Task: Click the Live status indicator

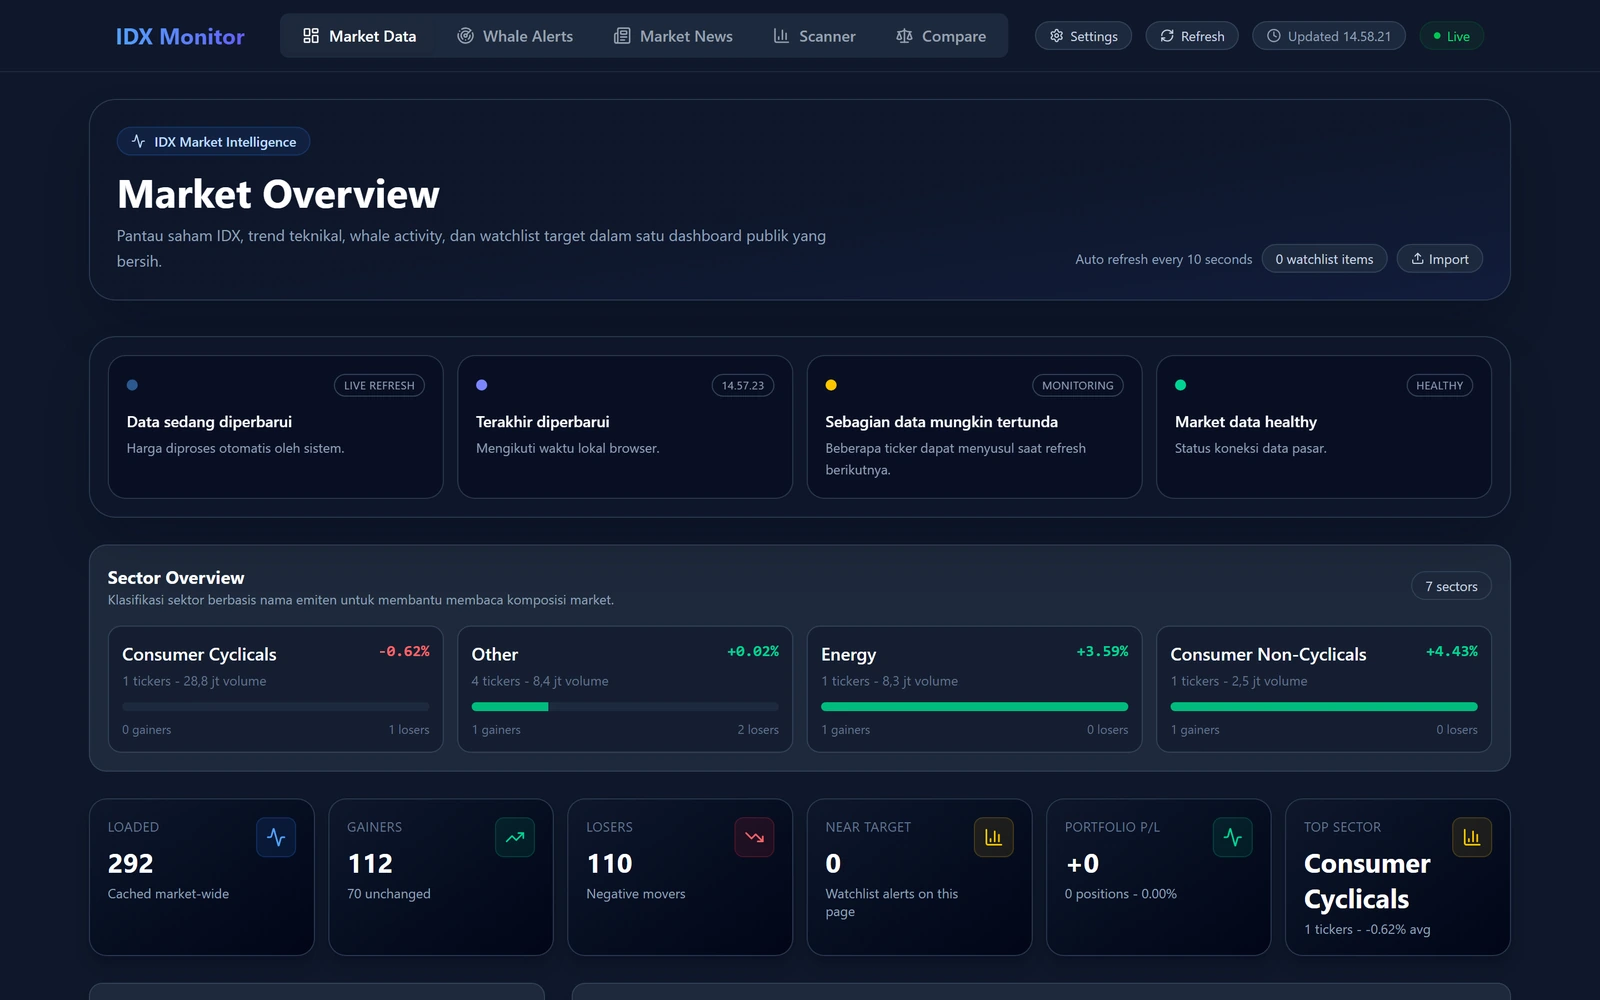Action: (1451, 36)
